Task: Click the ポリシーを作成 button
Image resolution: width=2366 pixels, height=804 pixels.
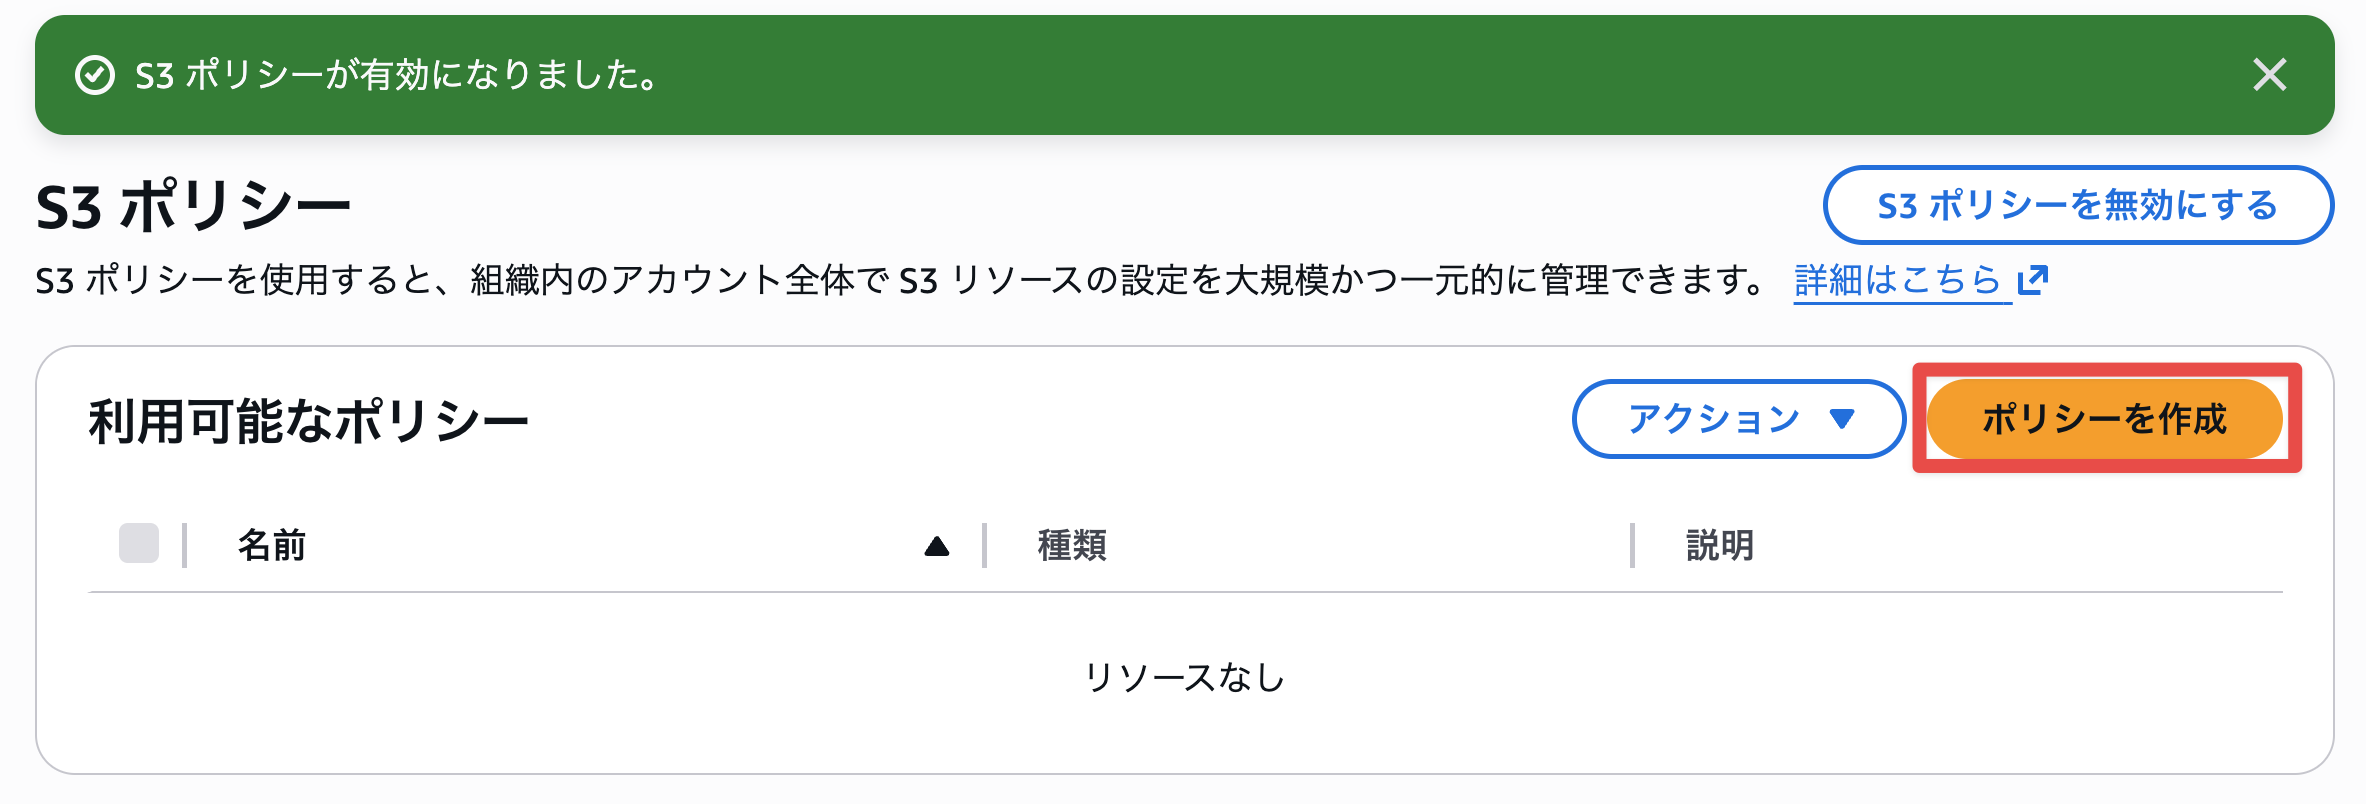Action: point(2104,419)
